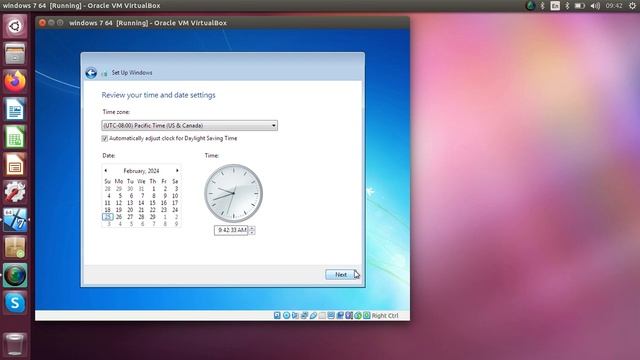
Task: Select date 14 in the February calendar
Action: tap(141, 203)
